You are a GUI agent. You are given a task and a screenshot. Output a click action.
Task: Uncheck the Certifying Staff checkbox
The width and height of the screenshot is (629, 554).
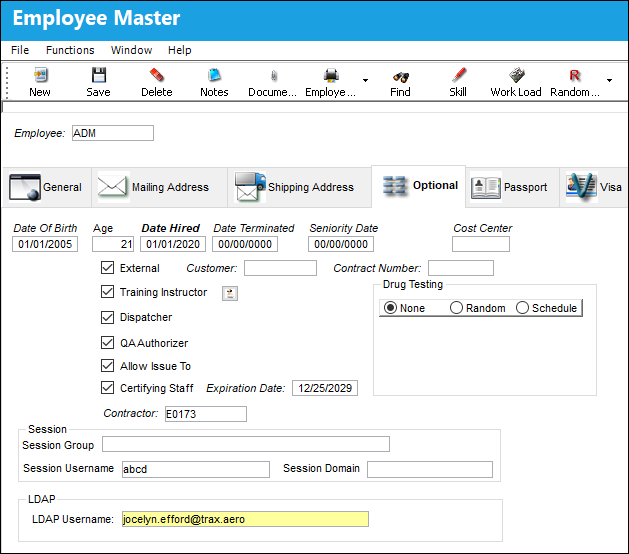pyautogui.click(x=108, y=388)
